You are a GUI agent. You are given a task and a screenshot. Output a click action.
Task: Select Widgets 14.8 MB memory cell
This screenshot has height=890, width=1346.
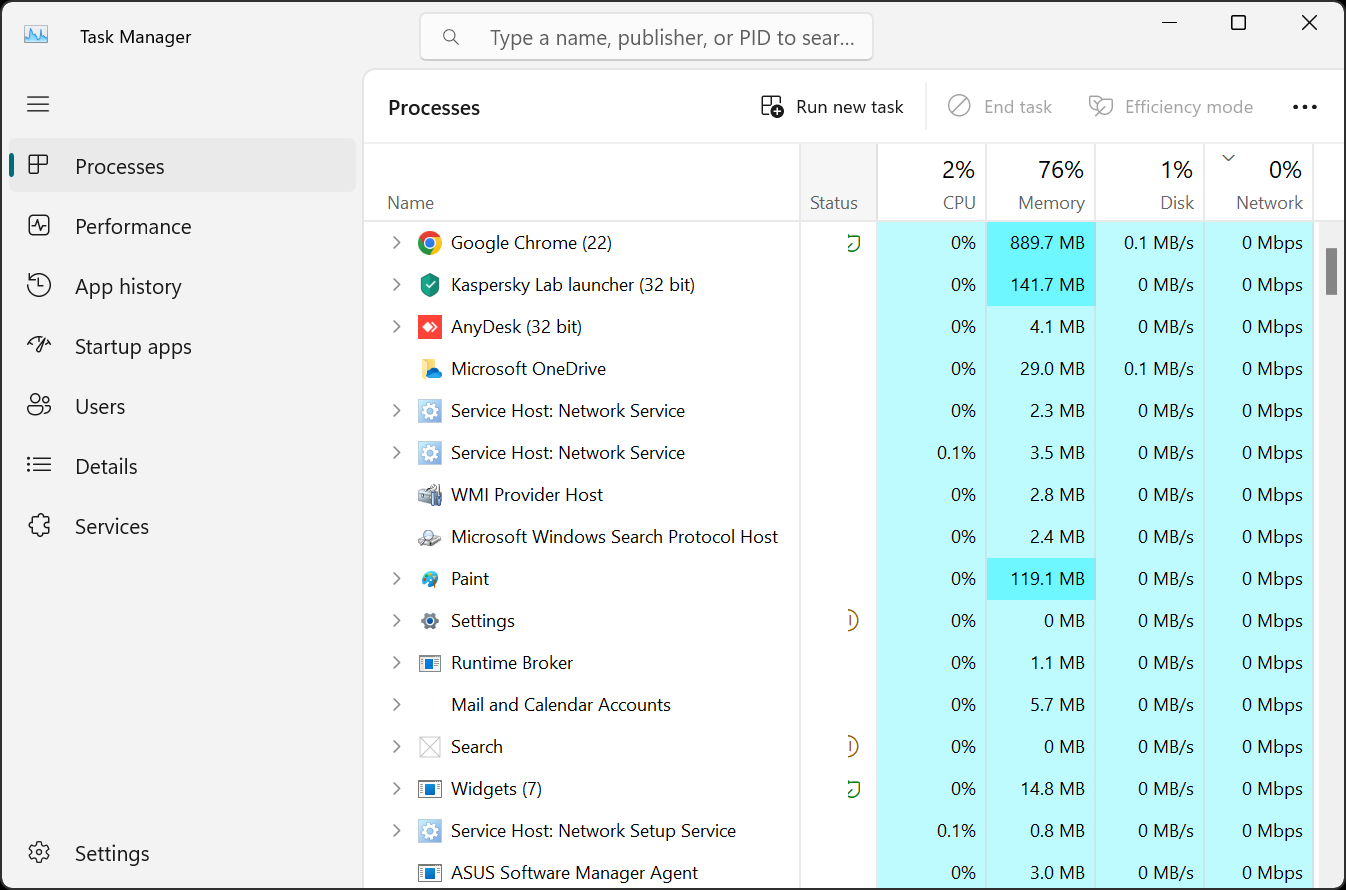tap(1041, 789)
